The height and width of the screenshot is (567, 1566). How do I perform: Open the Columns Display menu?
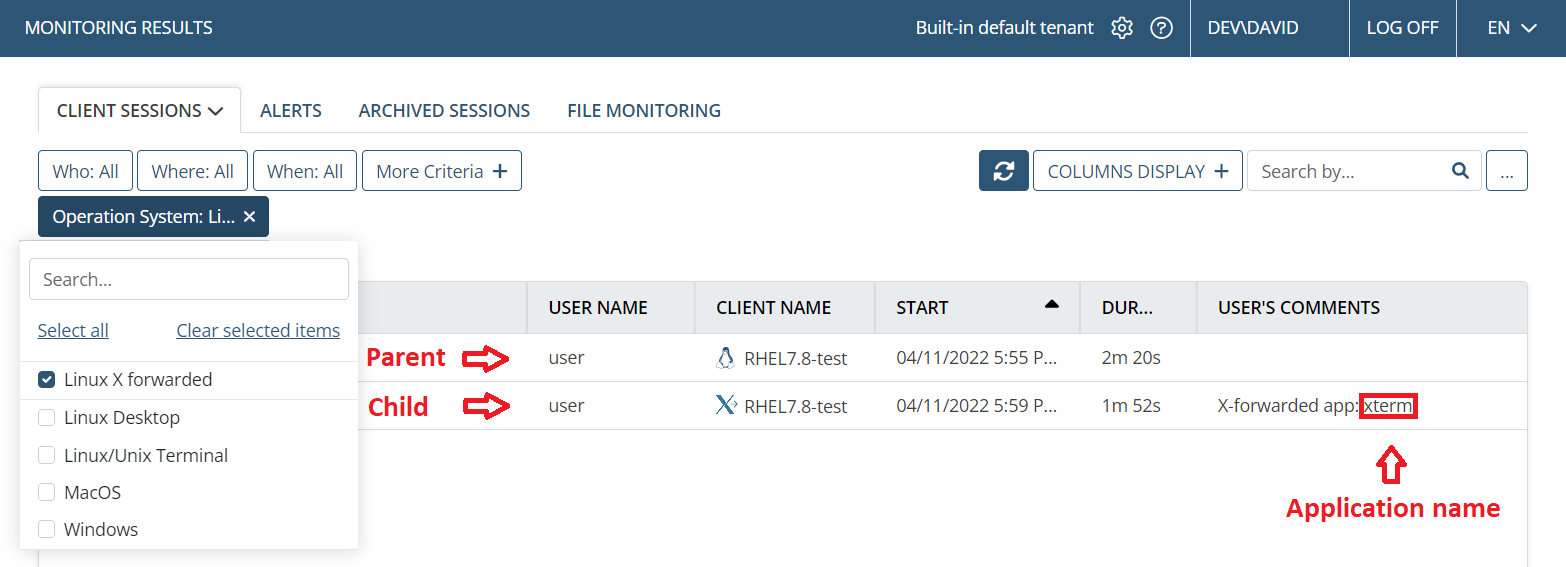click(x=1138, y=171)
